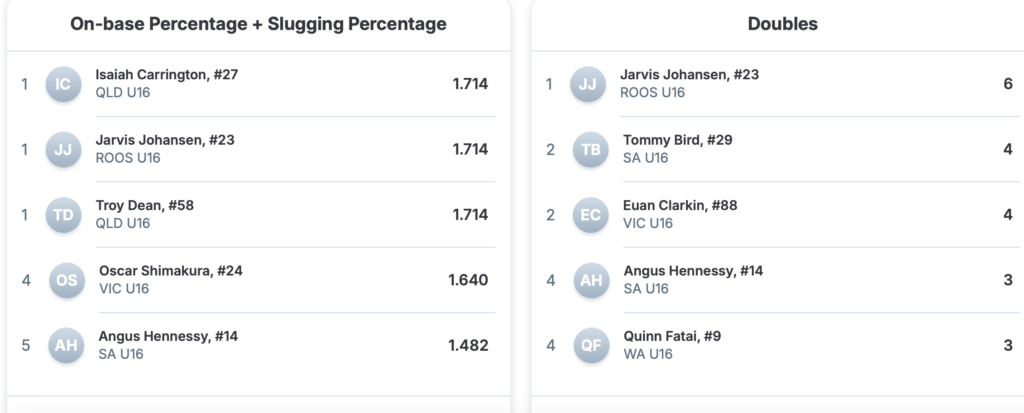Screen dimensions: 1024x413
Task: Click Troy Dean's TD avatar
Action: tap(64, 214)
